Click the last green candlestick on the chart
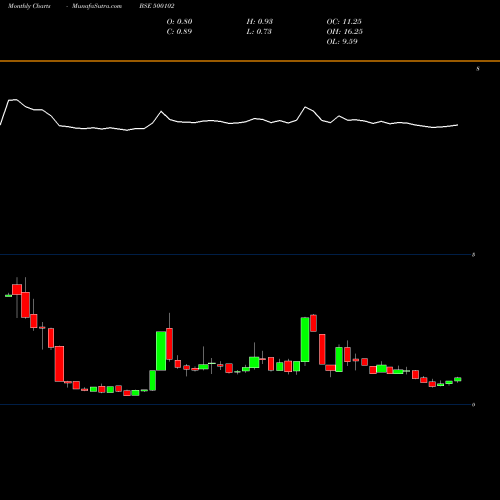The width and height of the screenshot is (500, 500). click(458, 379)
